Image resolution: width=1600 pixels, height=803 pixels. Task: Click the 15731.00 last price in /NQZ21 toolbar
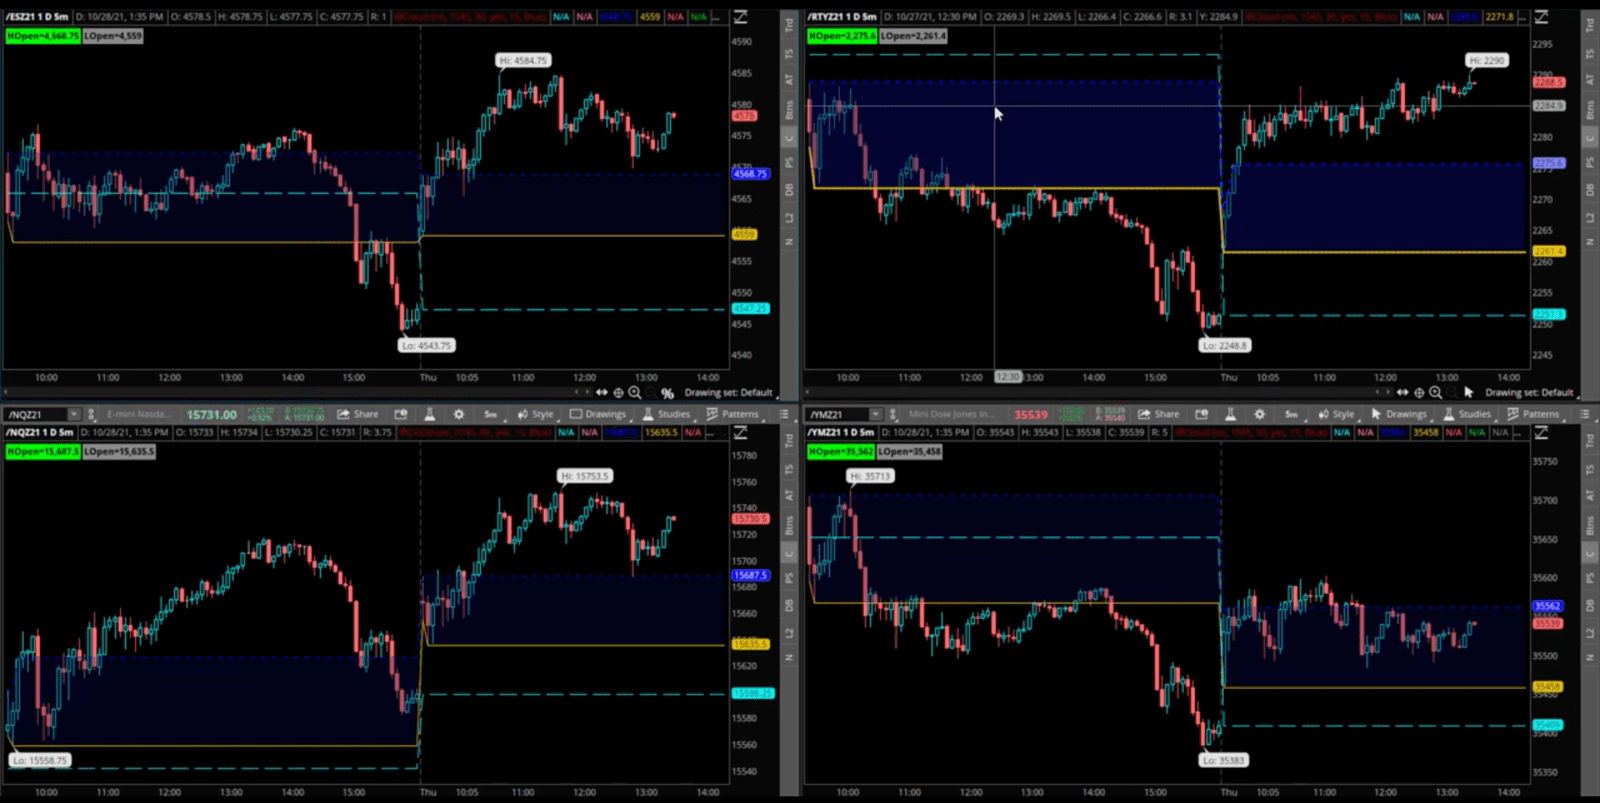coord(212,414)
